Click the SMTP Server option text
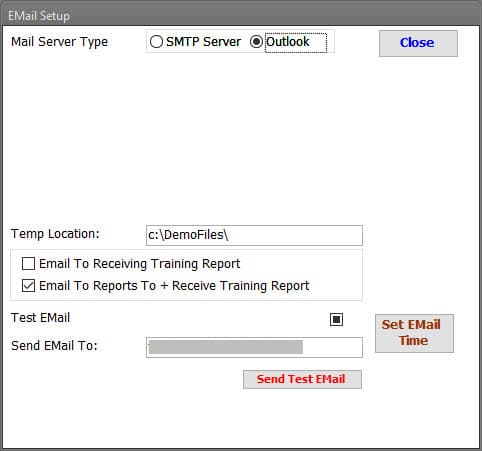This screenshot has width=482, height=451. click(203, 42)
